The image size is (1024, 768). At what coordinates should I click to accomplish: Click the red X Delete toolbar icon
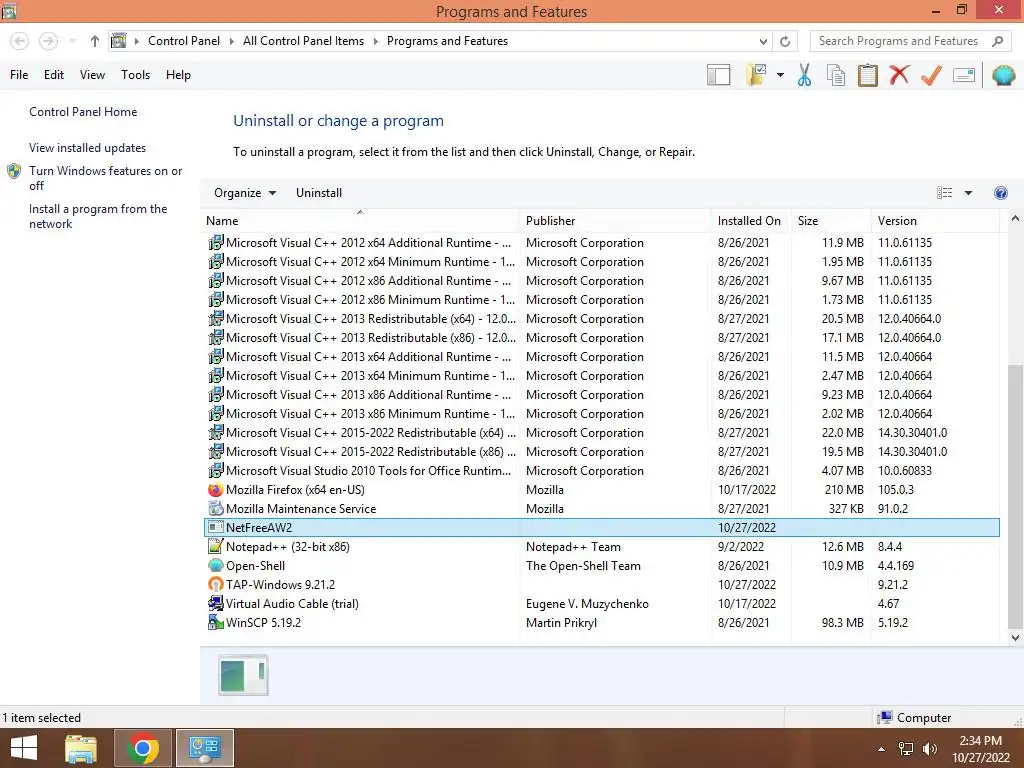(x=899, y=75)
